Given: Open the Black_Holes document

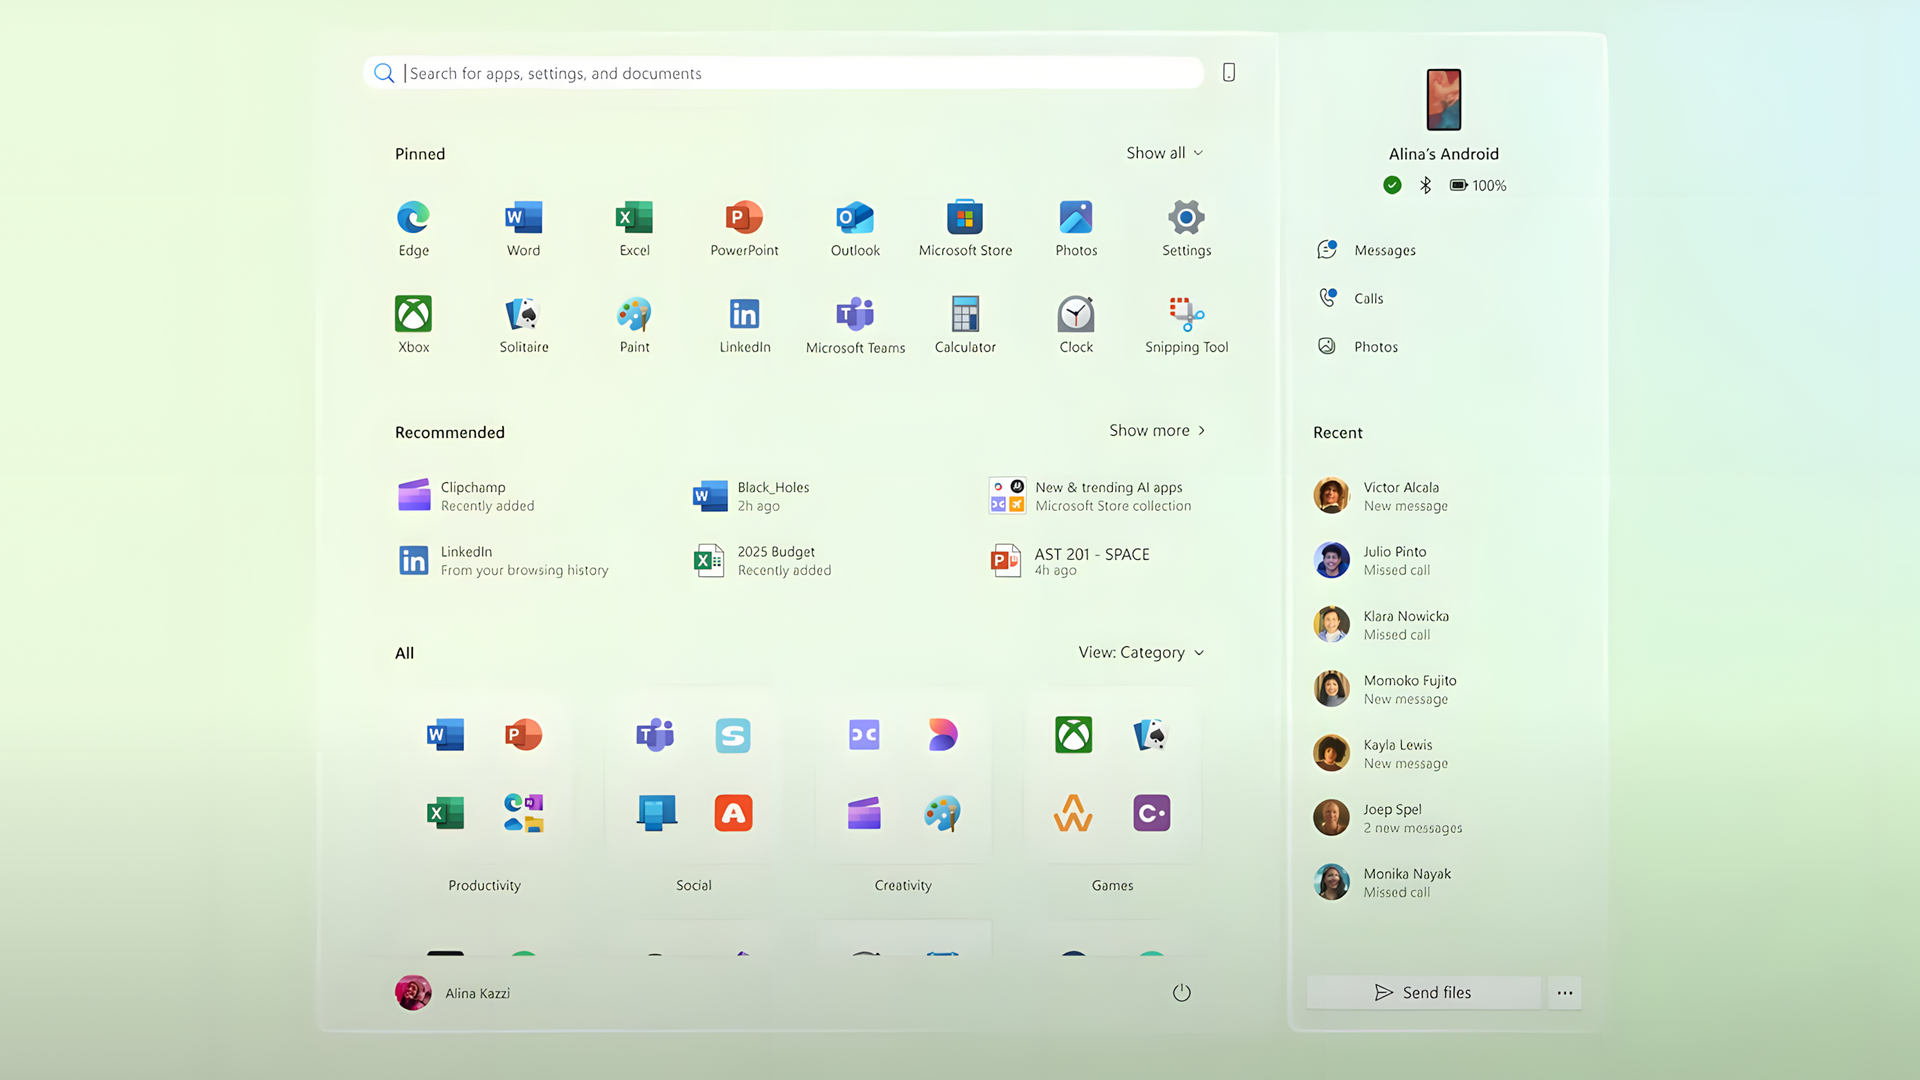Looking at the screenshot, I should coord(752,496).
